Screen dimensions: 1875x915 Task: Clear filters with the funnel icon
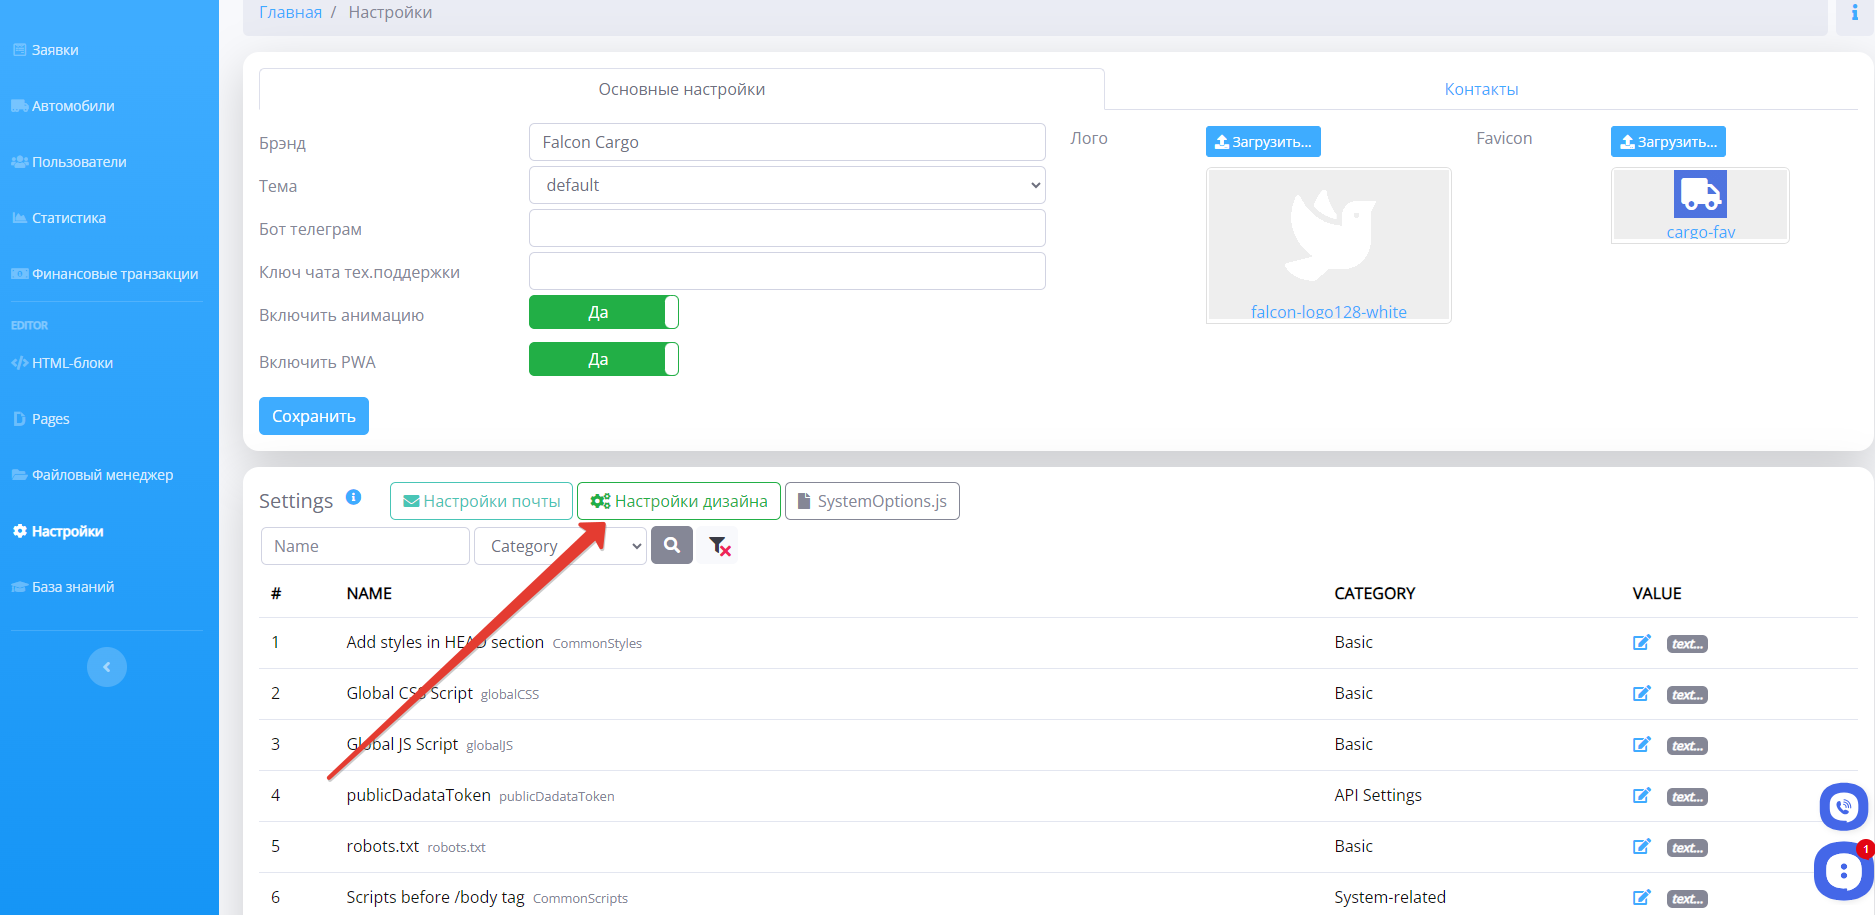[719, 546]
